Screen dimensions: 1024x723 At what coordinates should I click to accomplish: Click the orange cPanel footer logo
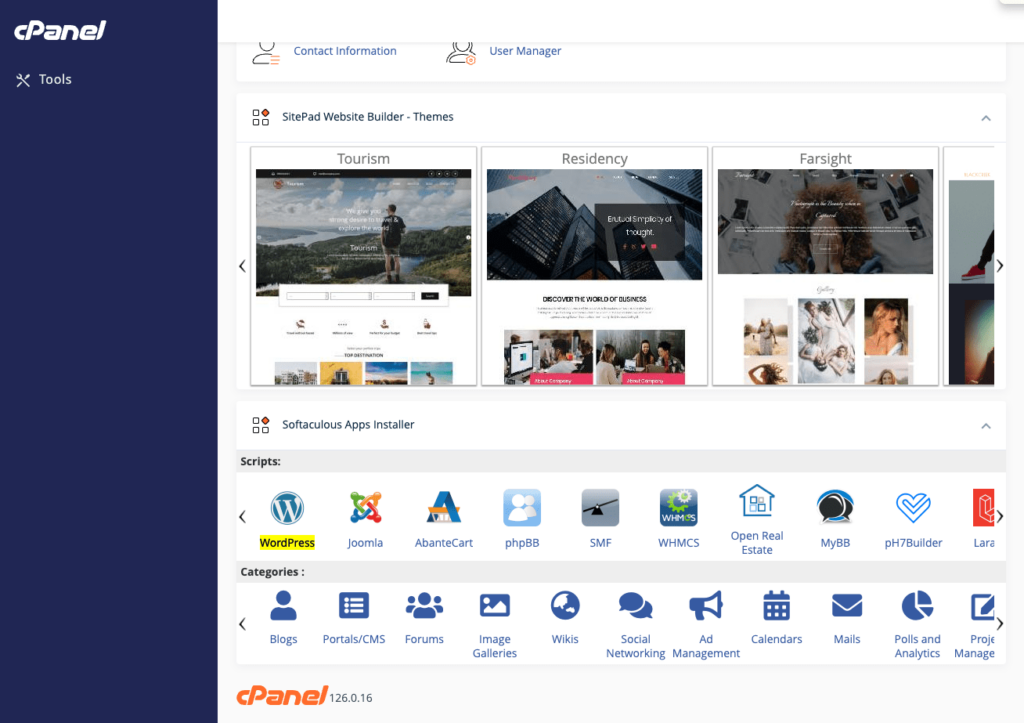coord(281,696)
